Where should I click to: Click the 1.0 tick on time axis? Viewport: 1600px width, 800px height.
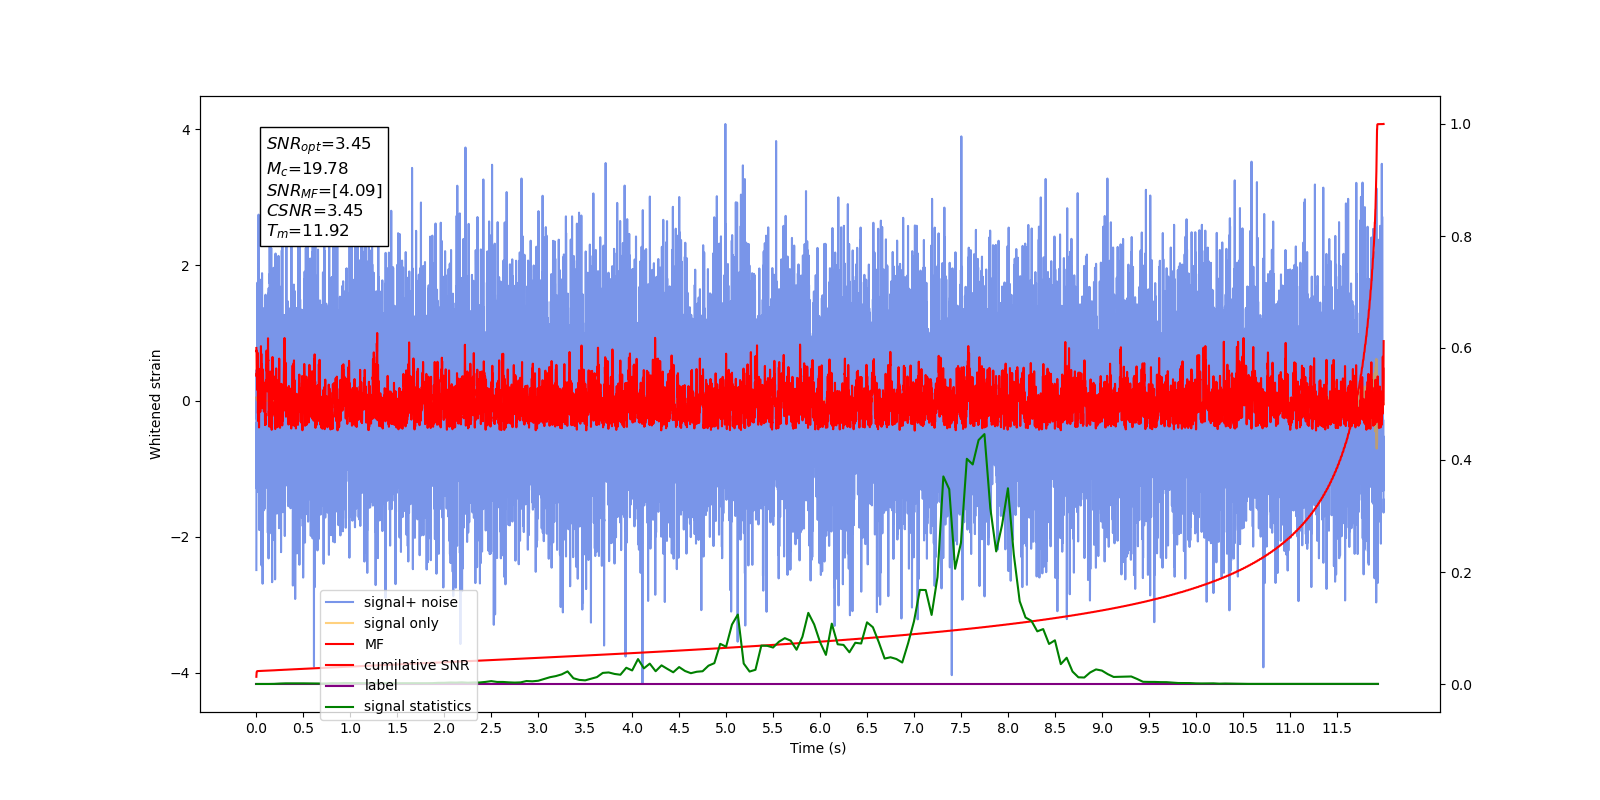tap(350, 728)
